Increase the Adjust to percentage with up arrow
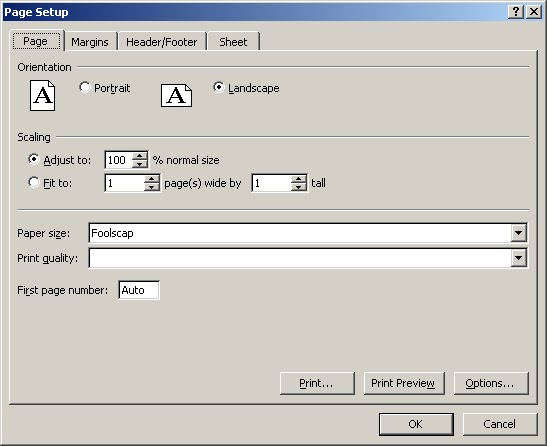The width and height of the screenshot is (547, 446). 140,156
